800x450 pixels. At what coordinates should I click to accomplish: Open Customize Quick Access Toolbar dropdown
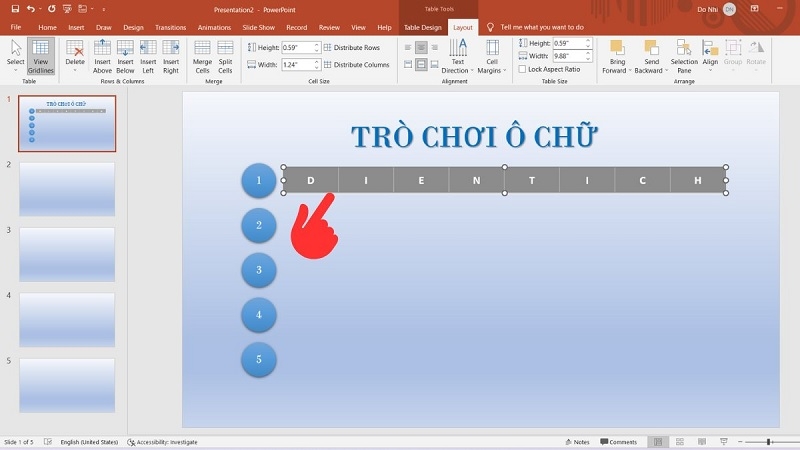(104, 9)
